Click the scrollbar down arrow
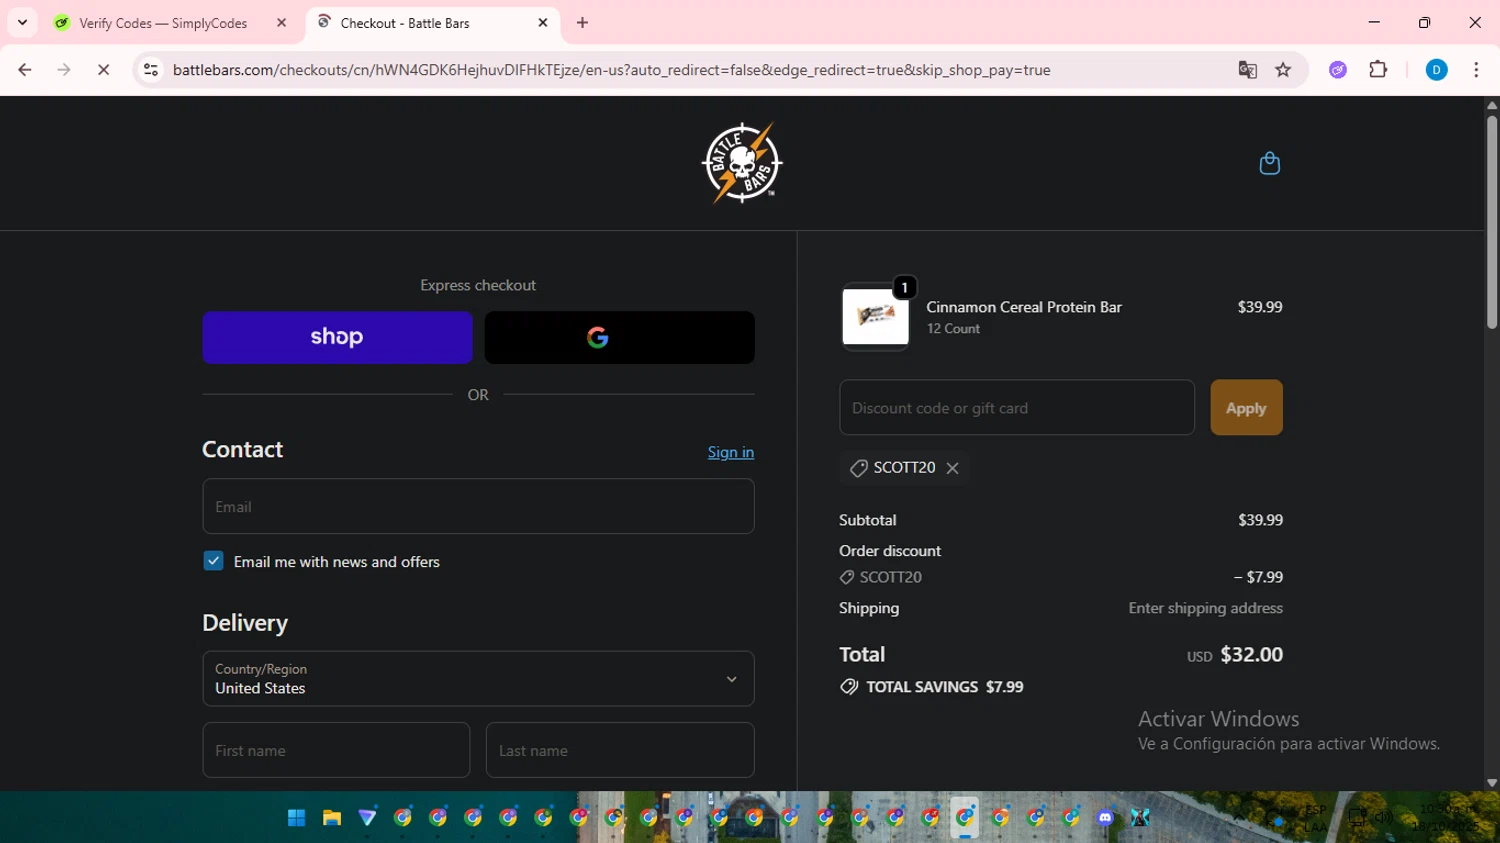This screenshot has height=843, width=1500. coord(1491,783)
